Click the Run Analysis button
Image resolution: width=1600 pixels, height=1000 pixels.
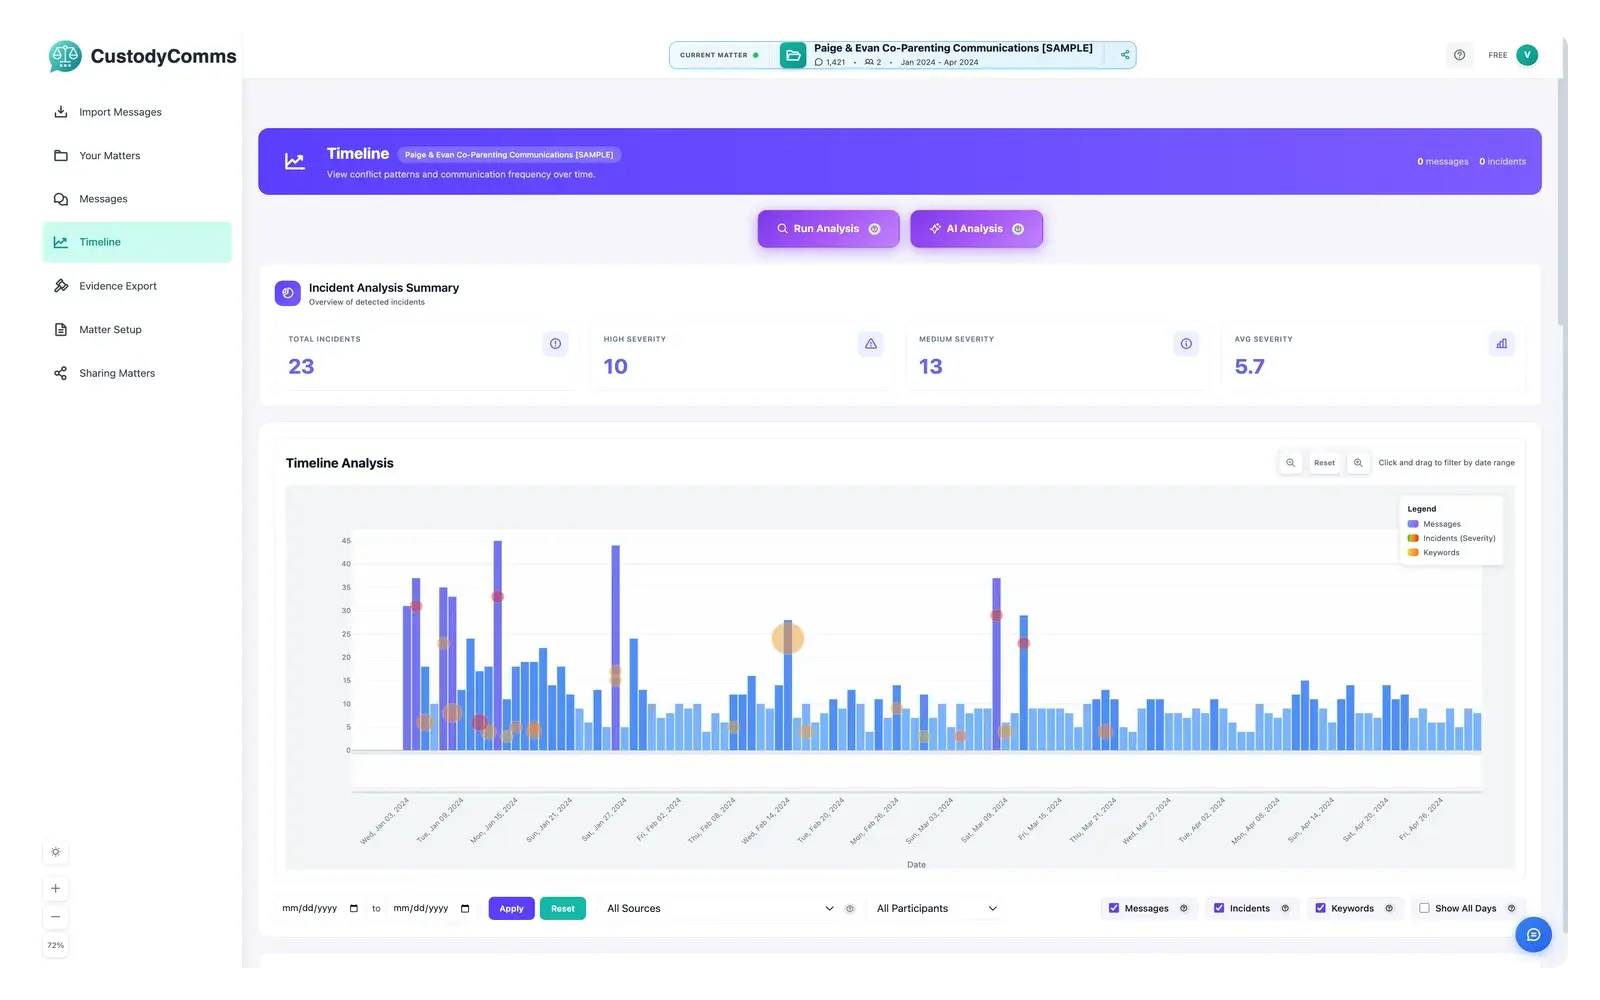click(828, 229)
